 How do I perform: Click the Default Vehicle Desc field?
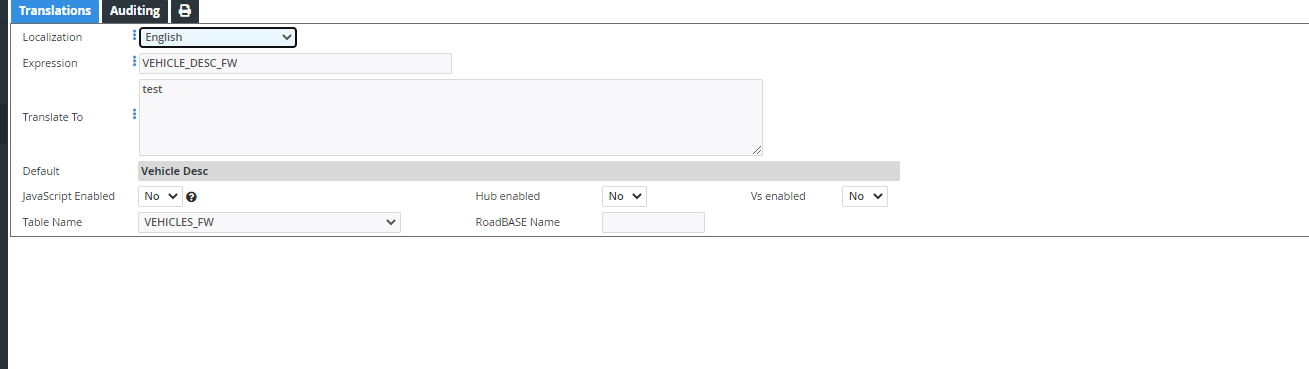coord(519,171)
